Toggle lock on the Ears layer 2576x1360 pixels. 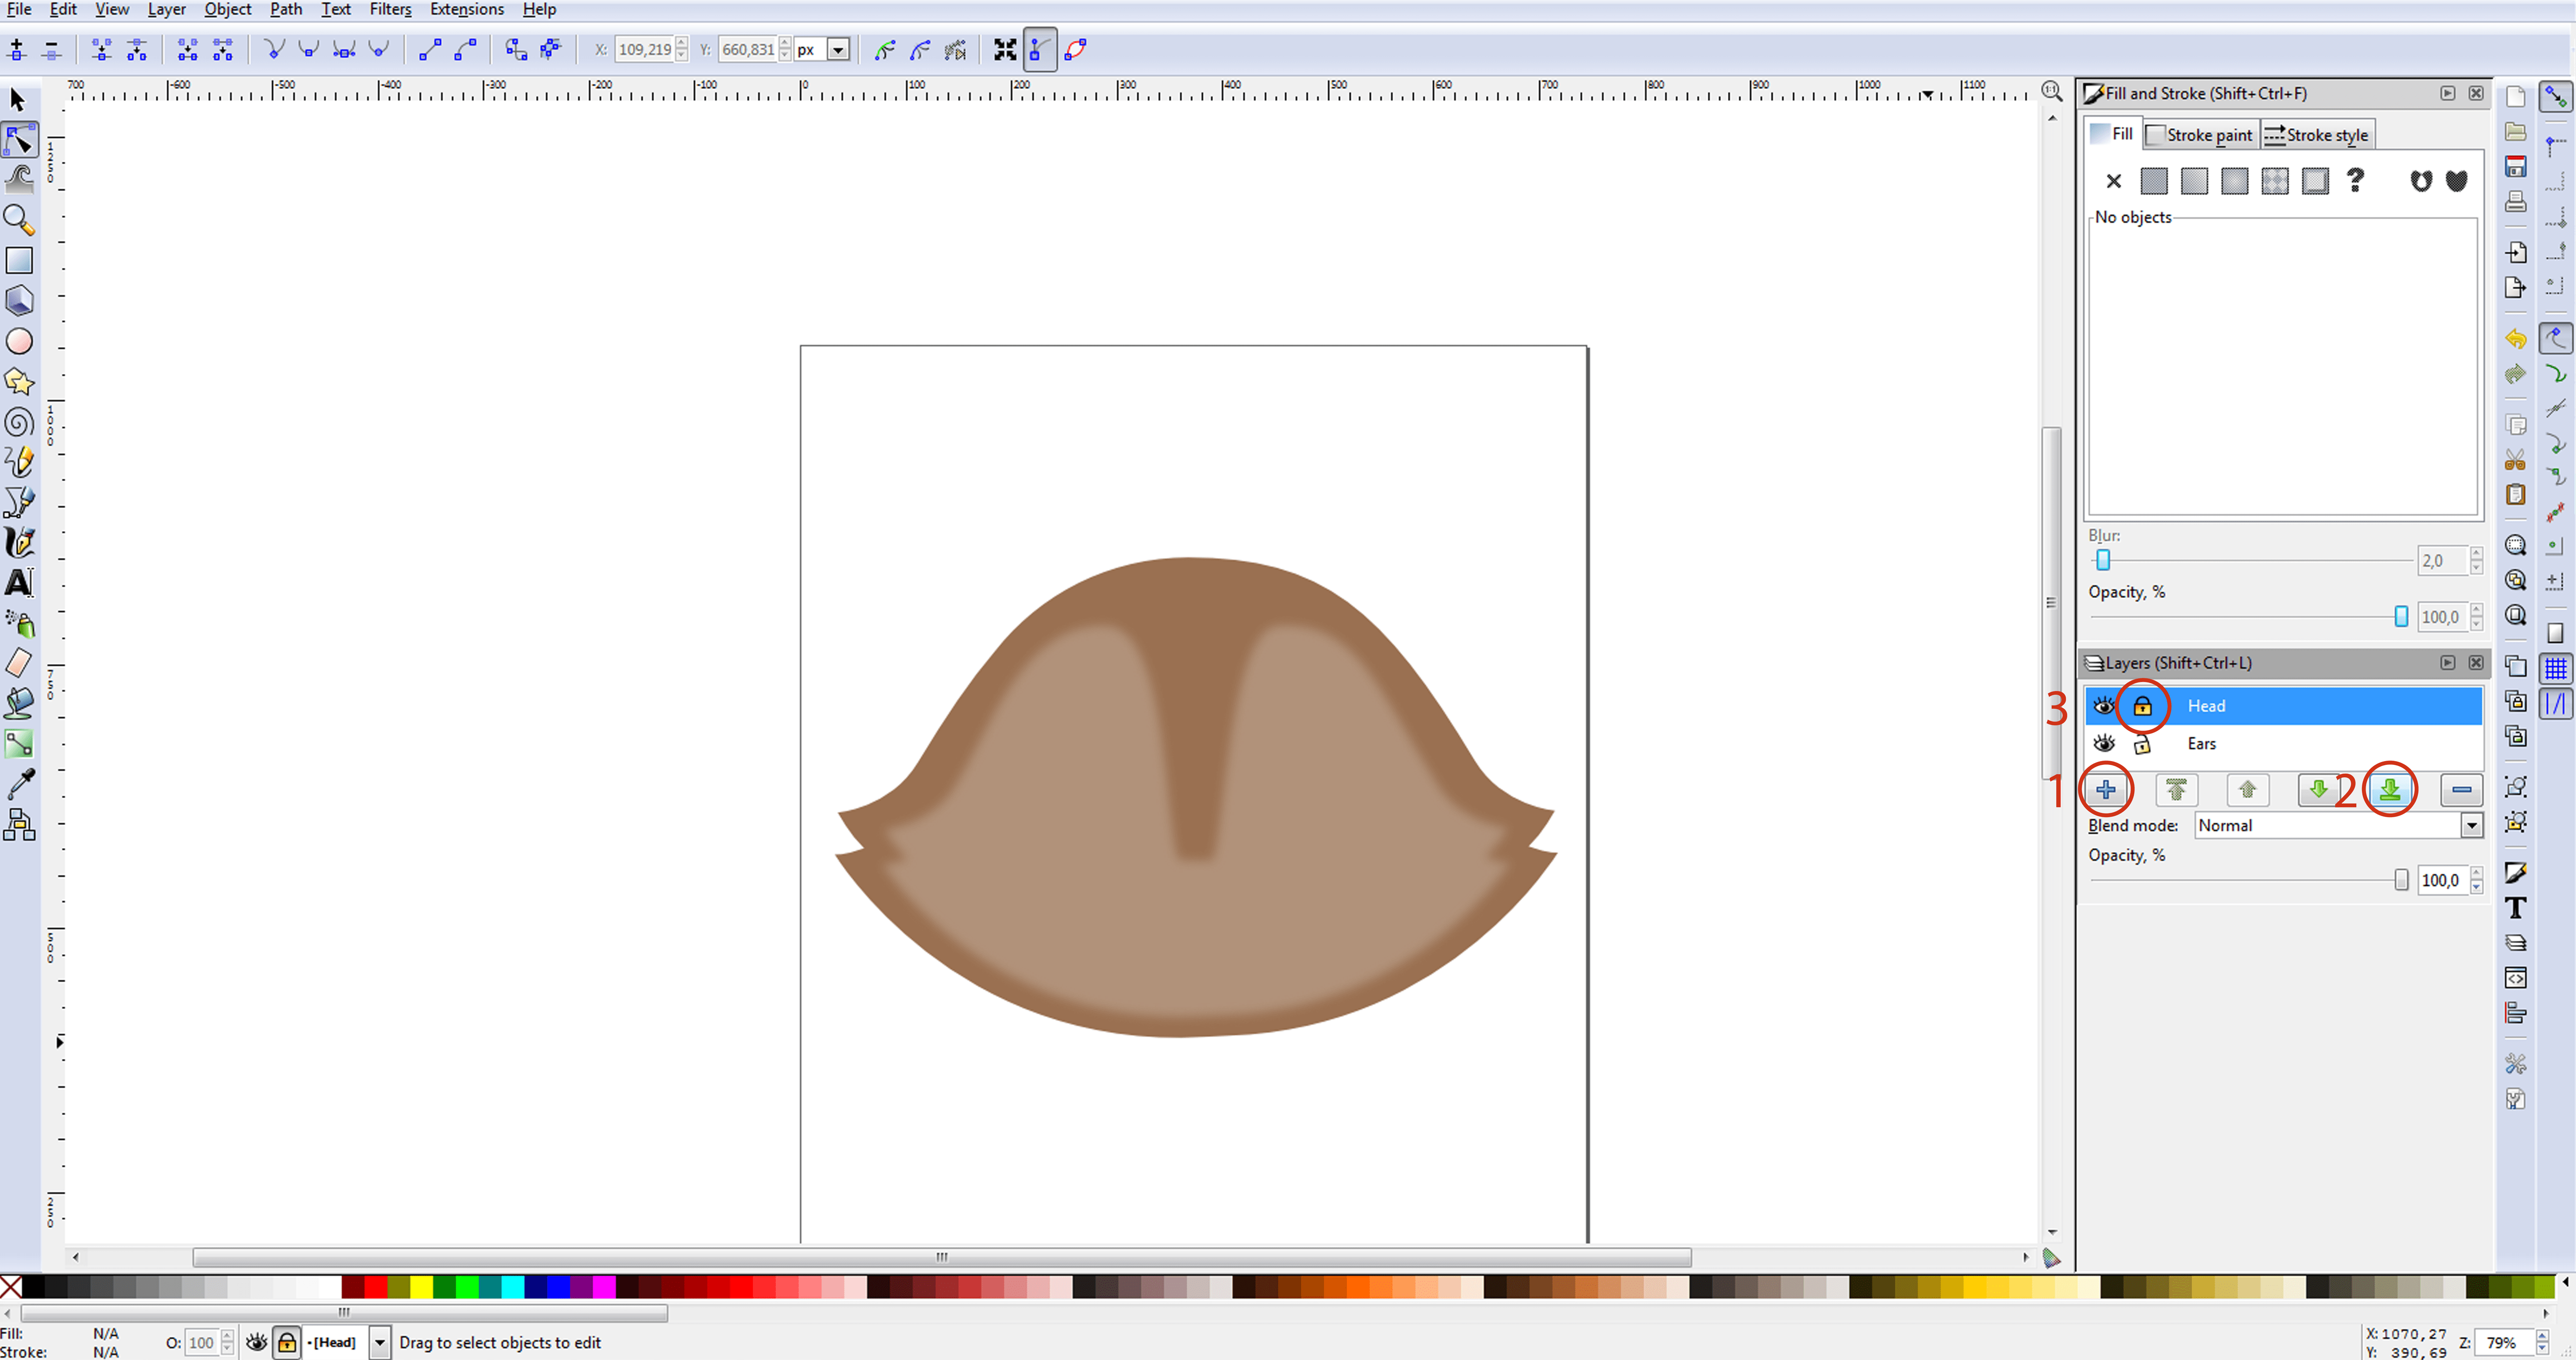point(2142,744)
